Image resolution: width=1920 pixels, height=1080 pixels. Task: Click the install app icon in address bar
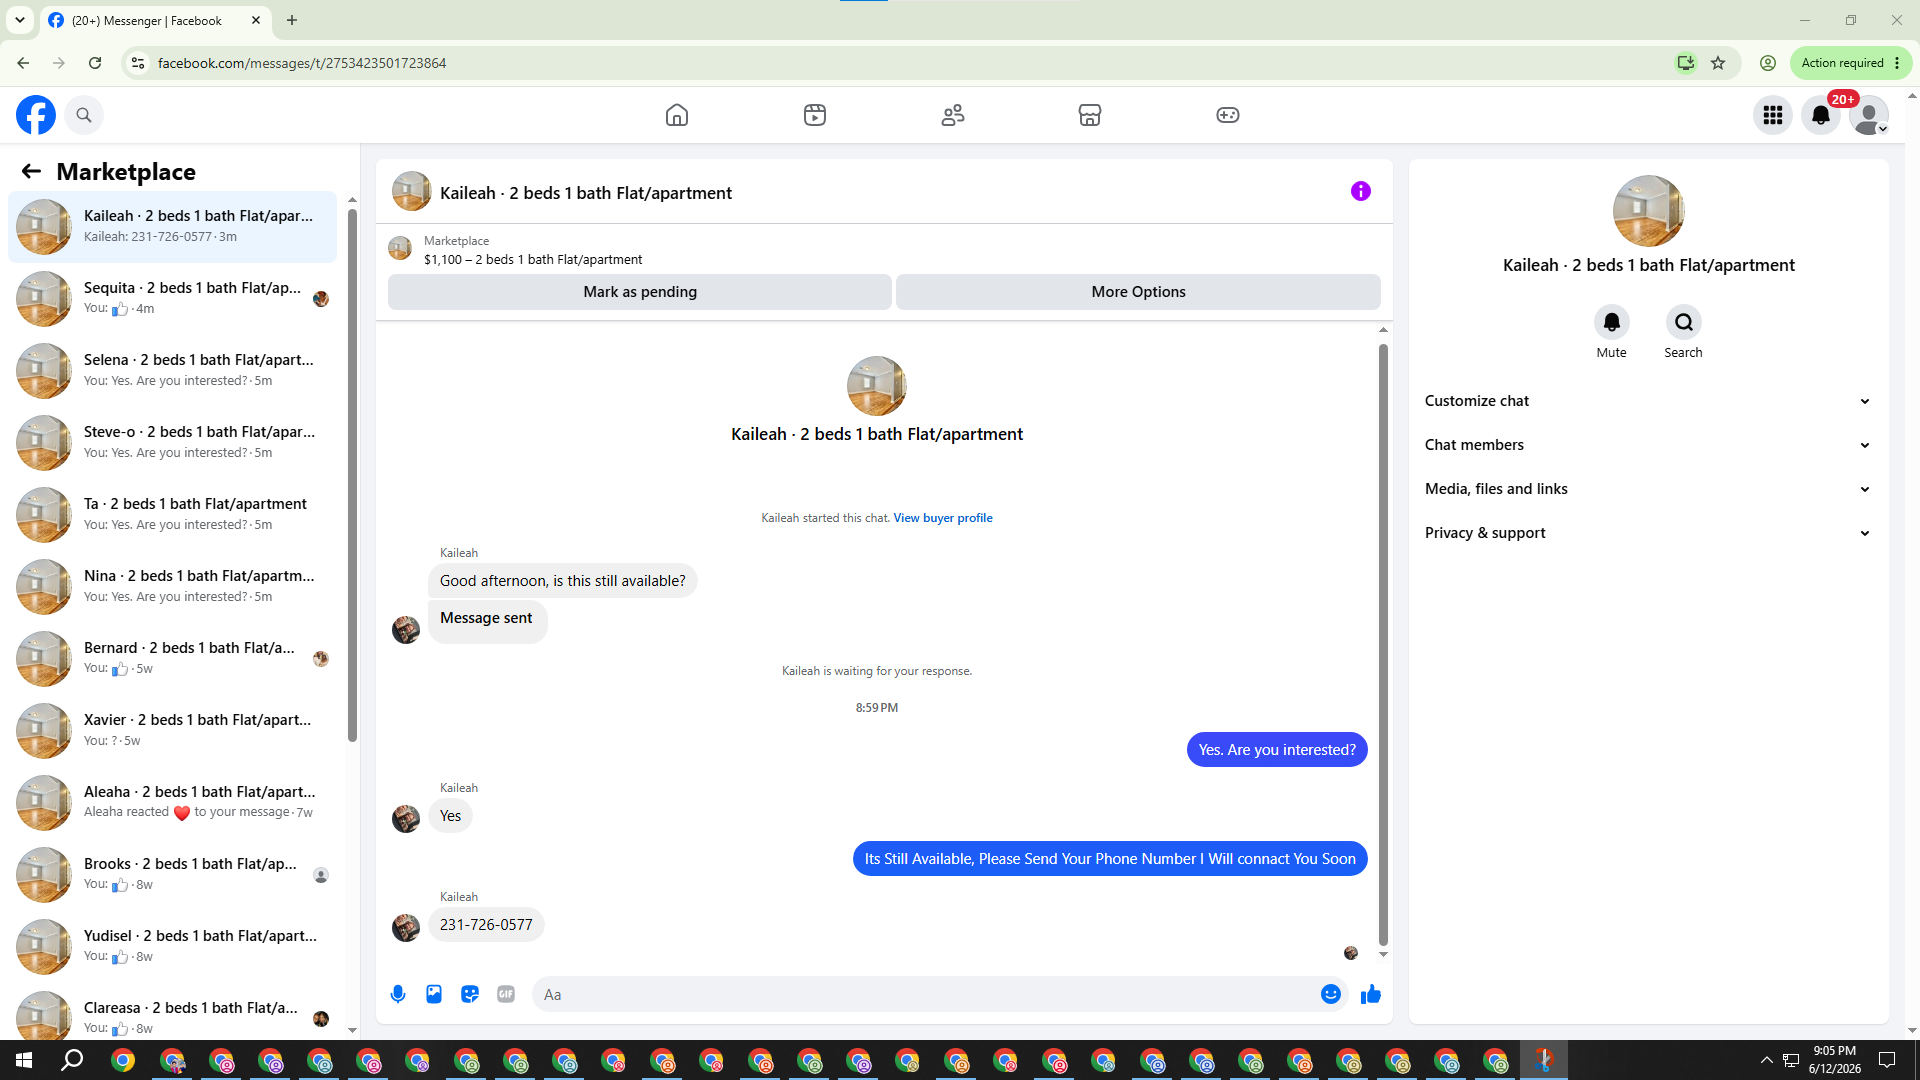[1686, 63]
